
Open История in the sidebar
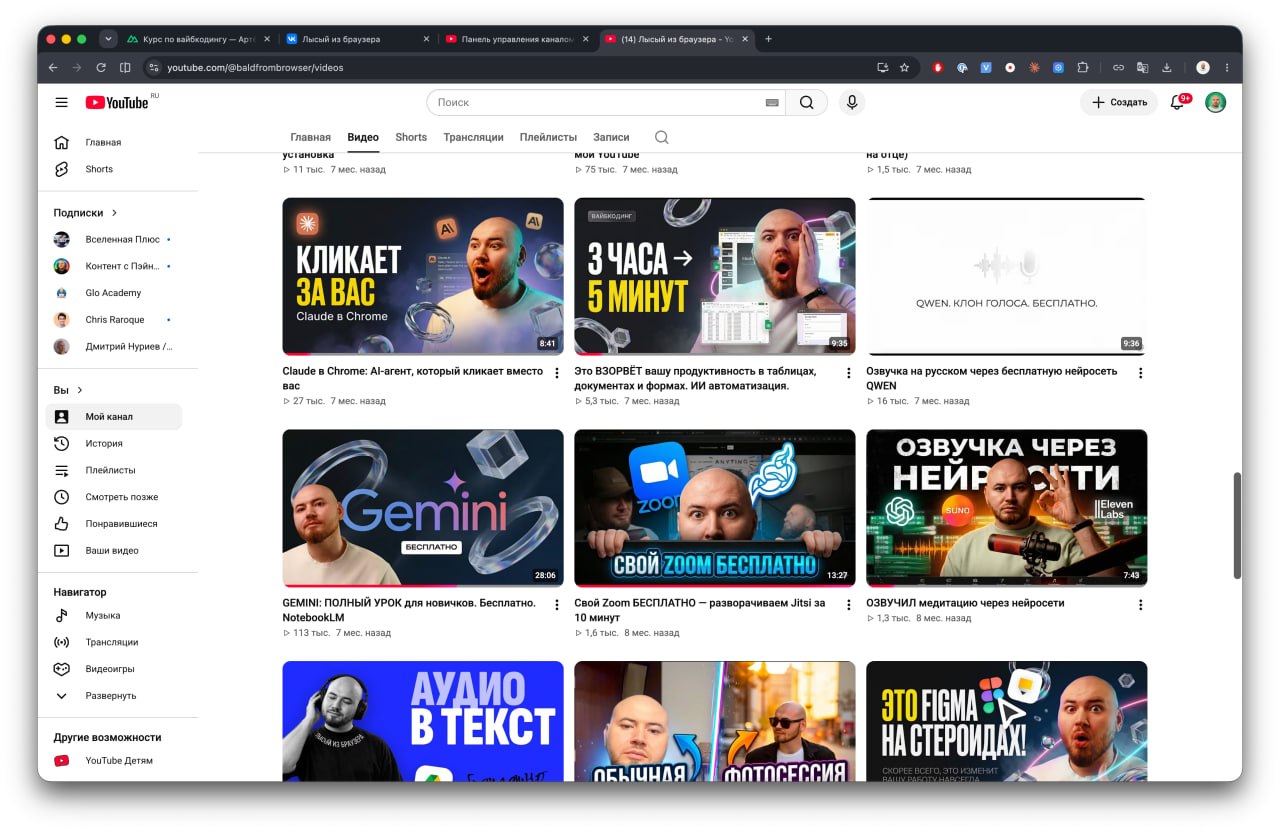(x=114, y=443)
